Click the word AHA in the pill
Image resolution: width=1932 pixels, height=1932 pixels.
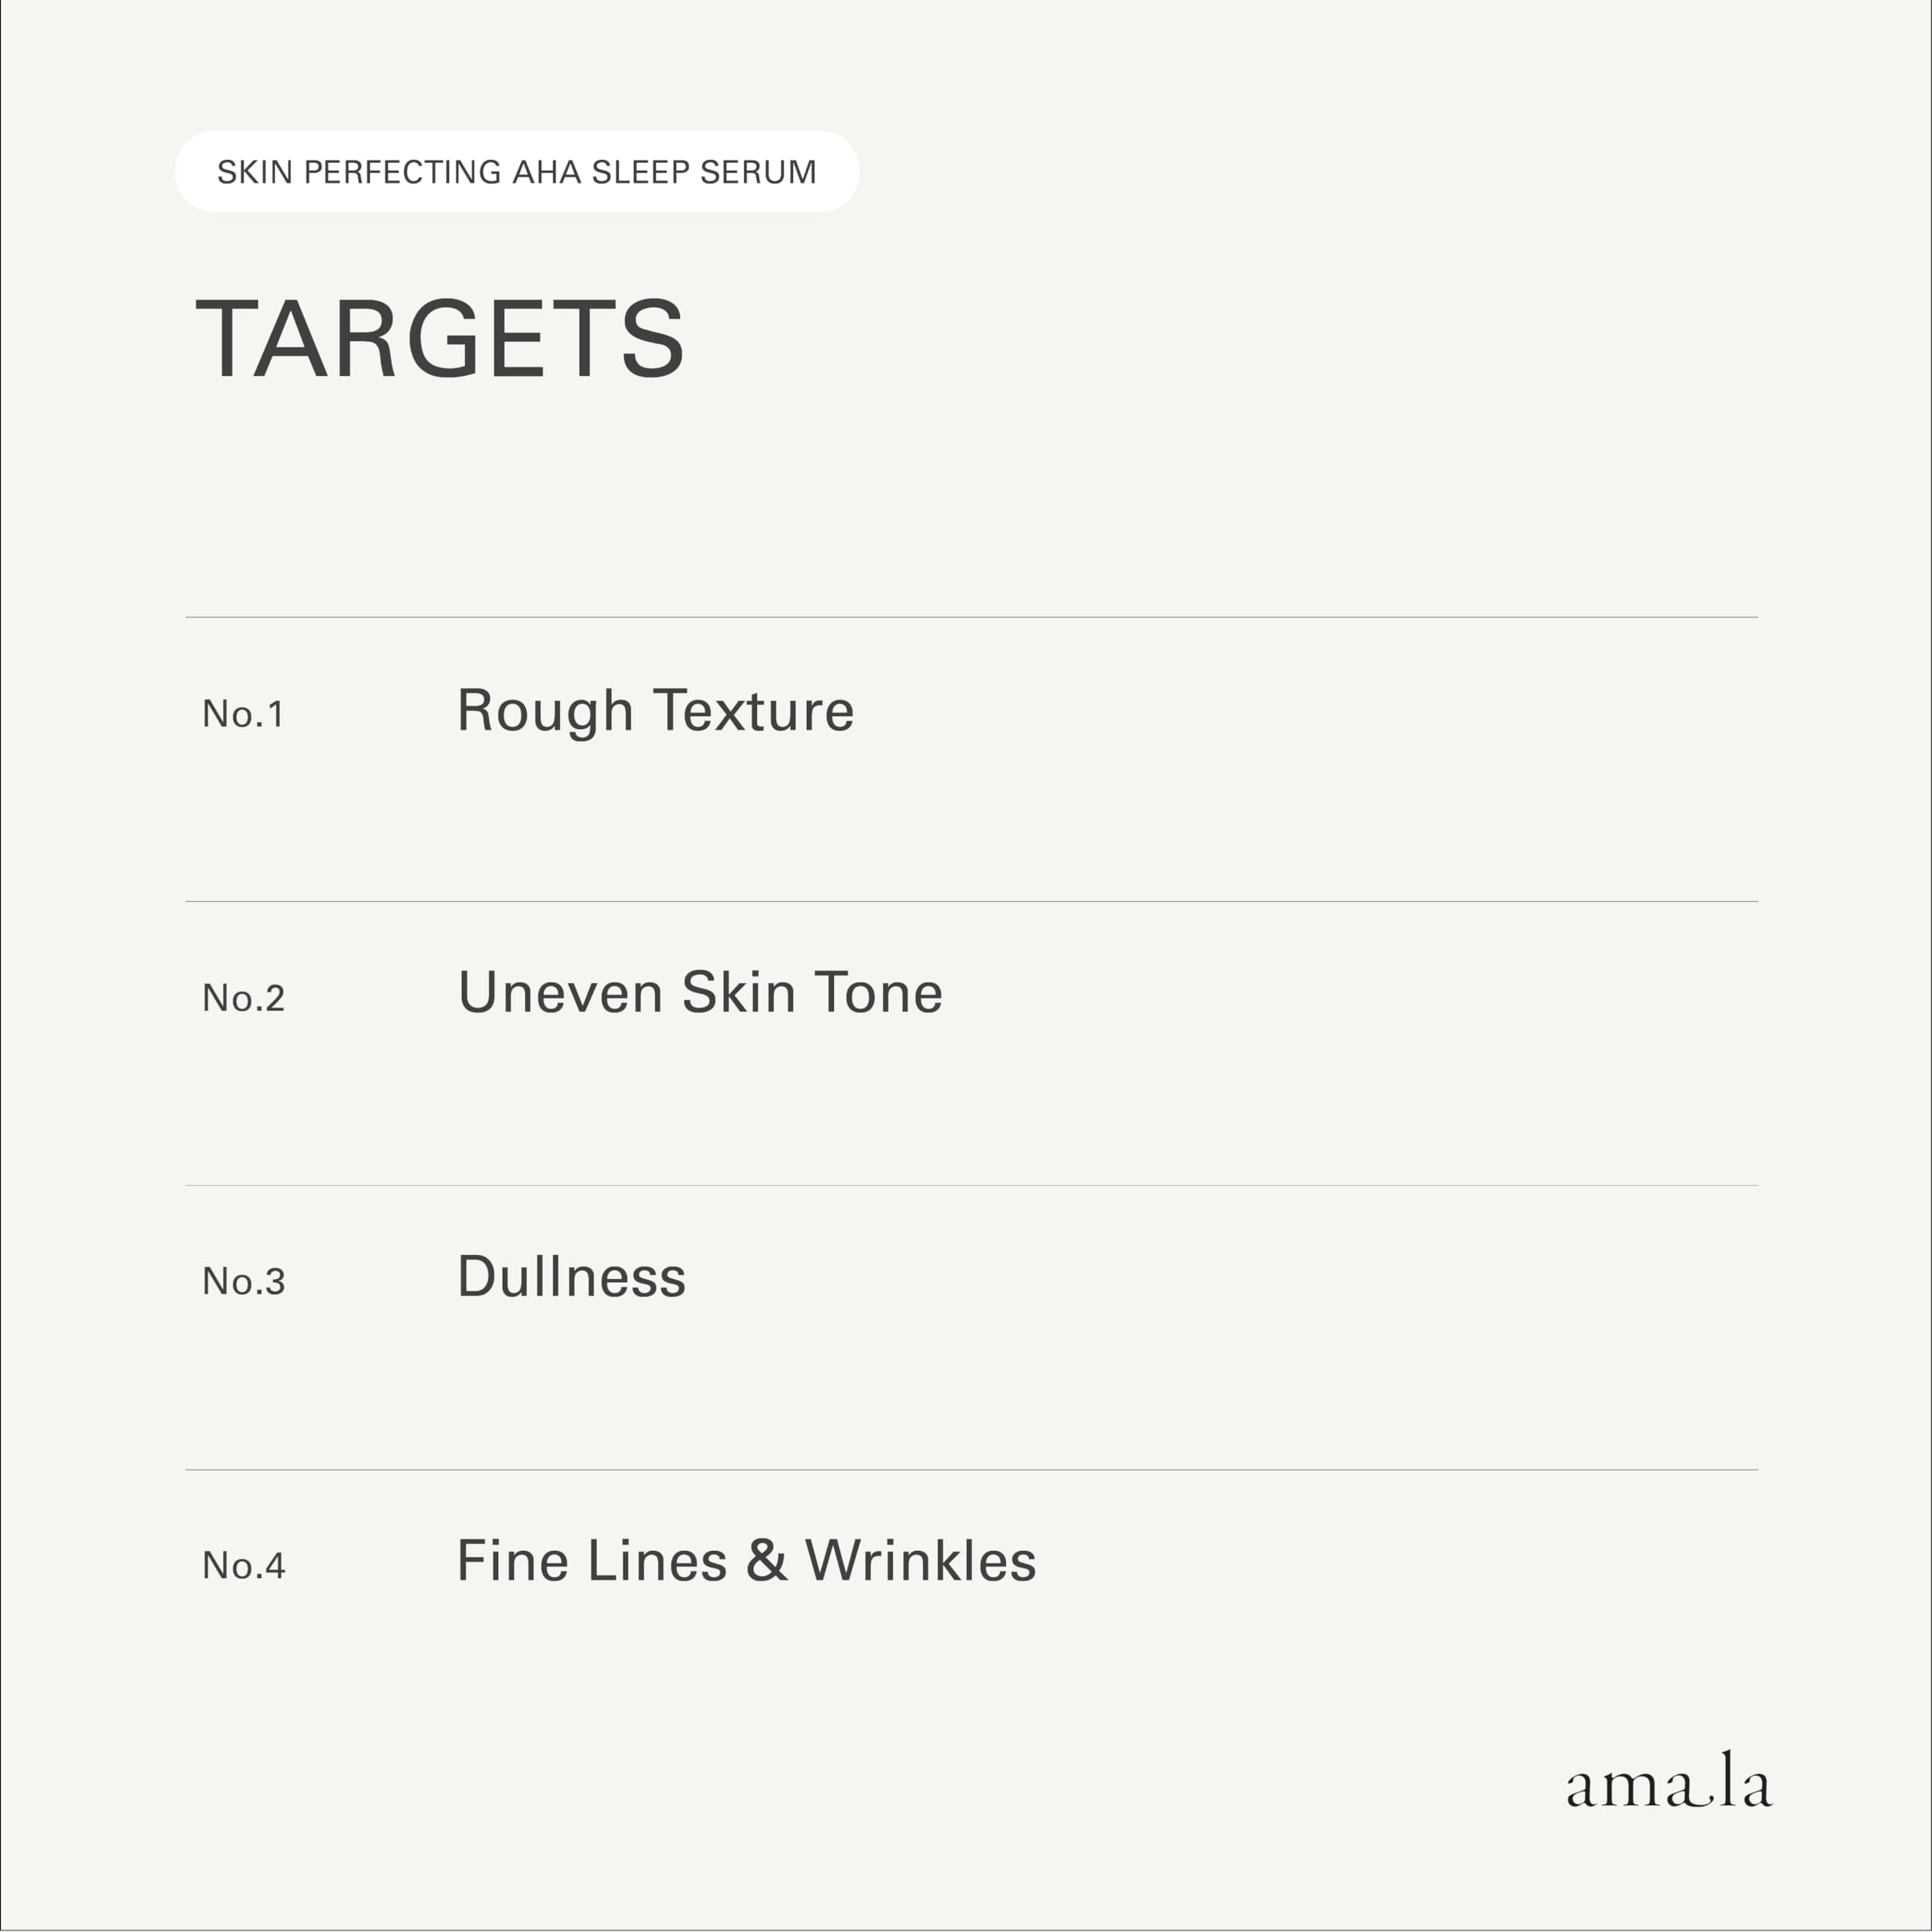pyautogui.click(x=546, y=172)
